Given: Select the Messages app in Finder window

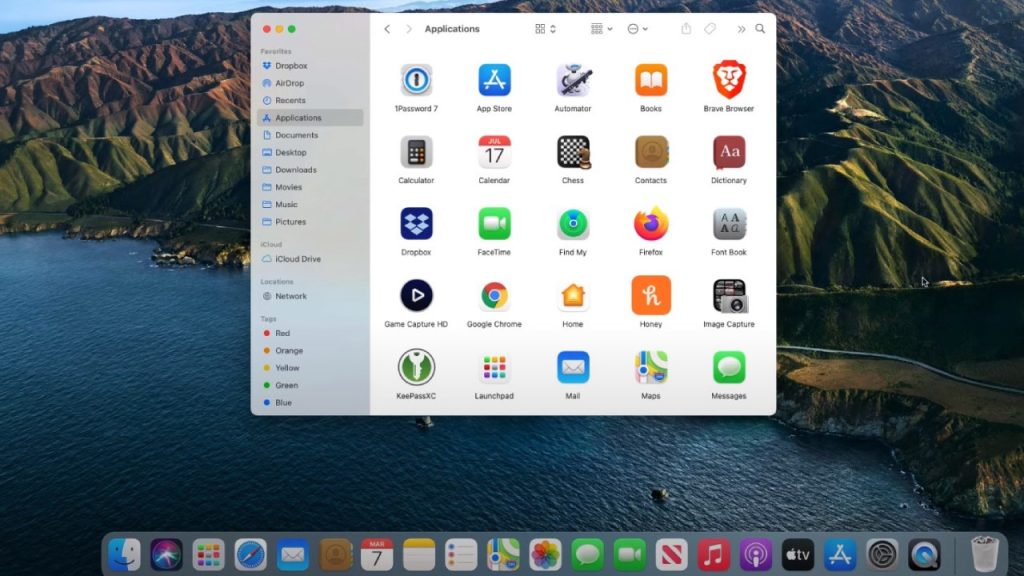Looking at the screenshot, I should tap(729, 368).
